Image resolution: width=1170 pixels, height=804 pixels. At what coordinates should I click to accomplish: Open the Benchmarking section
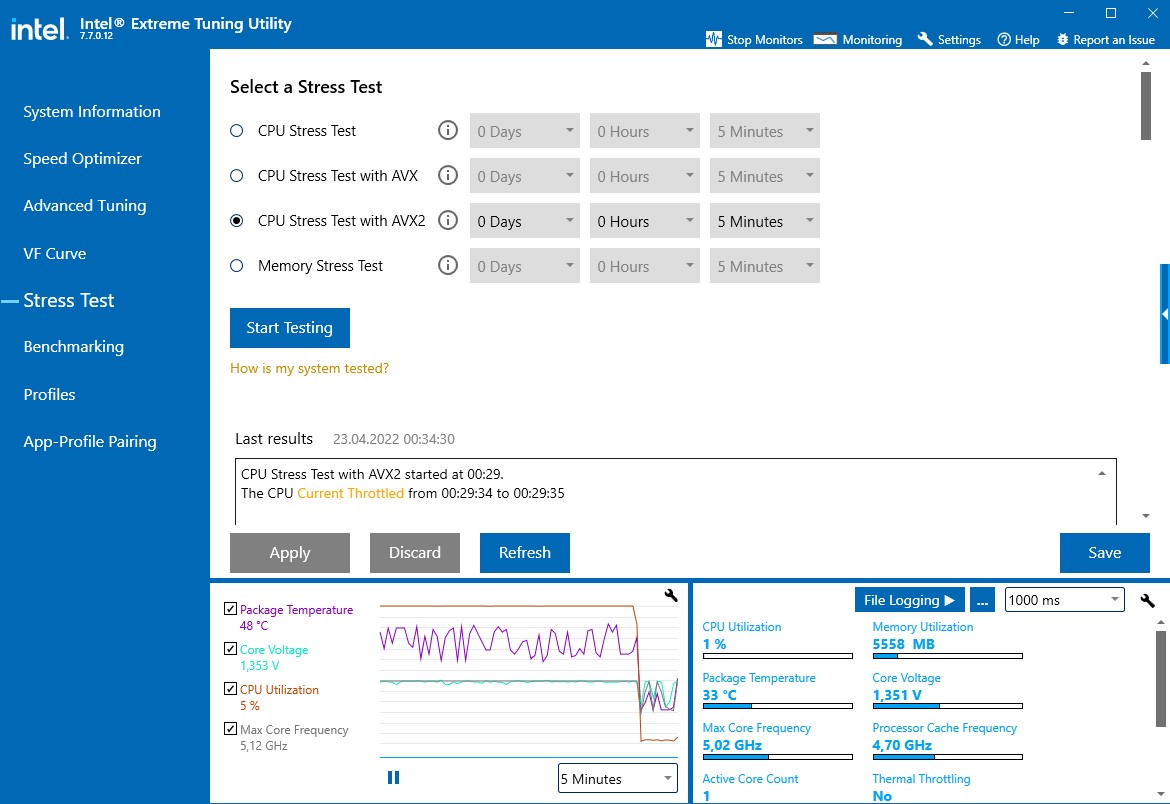[x=74, y=347]
